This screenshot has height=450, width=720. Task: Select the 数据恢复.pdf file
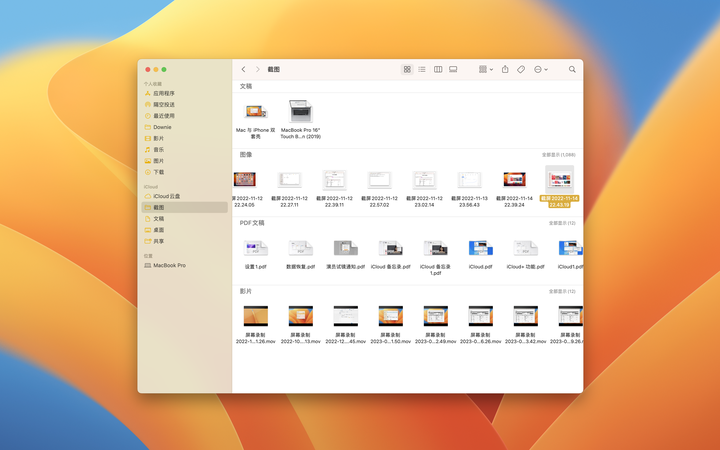(300, 254)
